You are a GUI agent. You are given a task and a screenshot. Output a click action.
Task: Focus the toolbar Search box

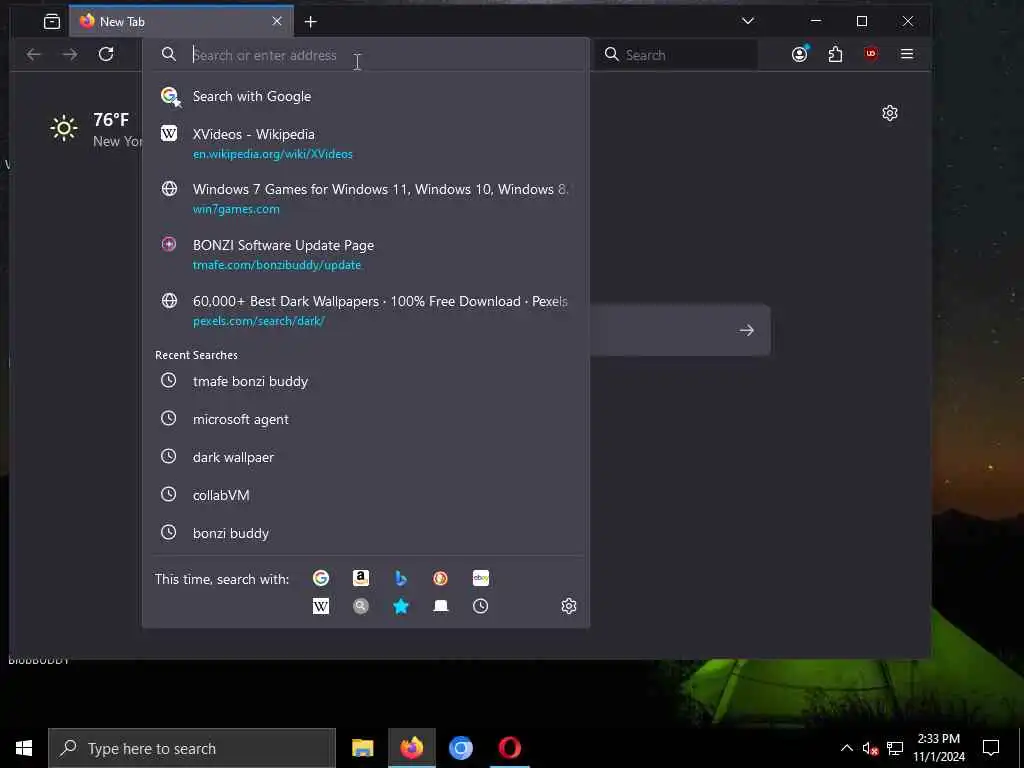677,55
